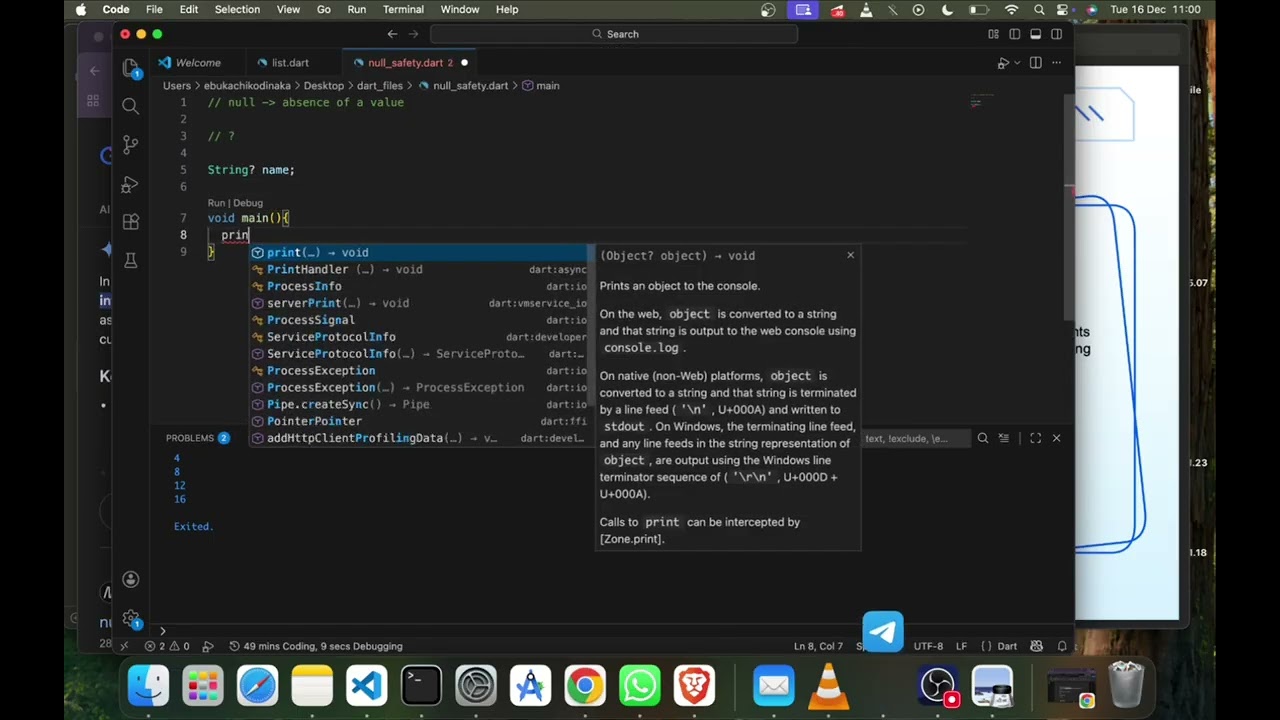Open the Accounts menu icon

pyautogui.click(x=130, y=580)
